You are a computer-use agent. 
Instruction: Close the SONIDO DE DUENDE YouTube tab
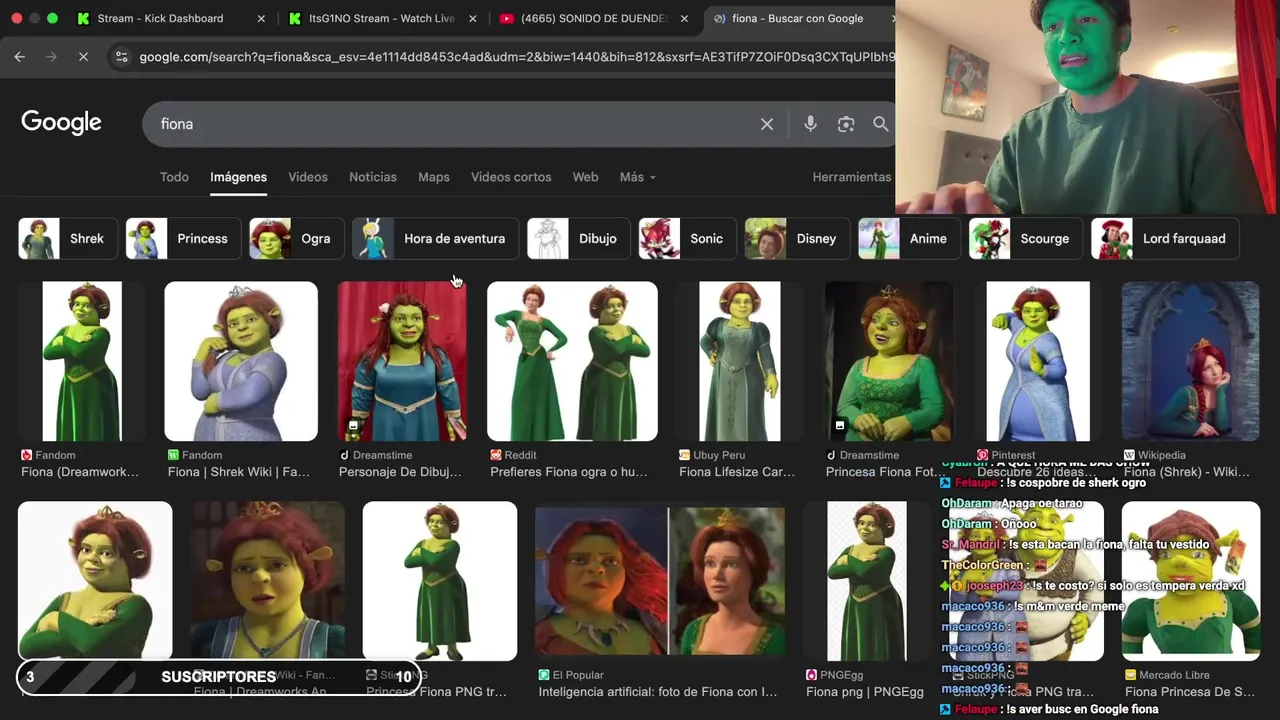tap(685, 18)
